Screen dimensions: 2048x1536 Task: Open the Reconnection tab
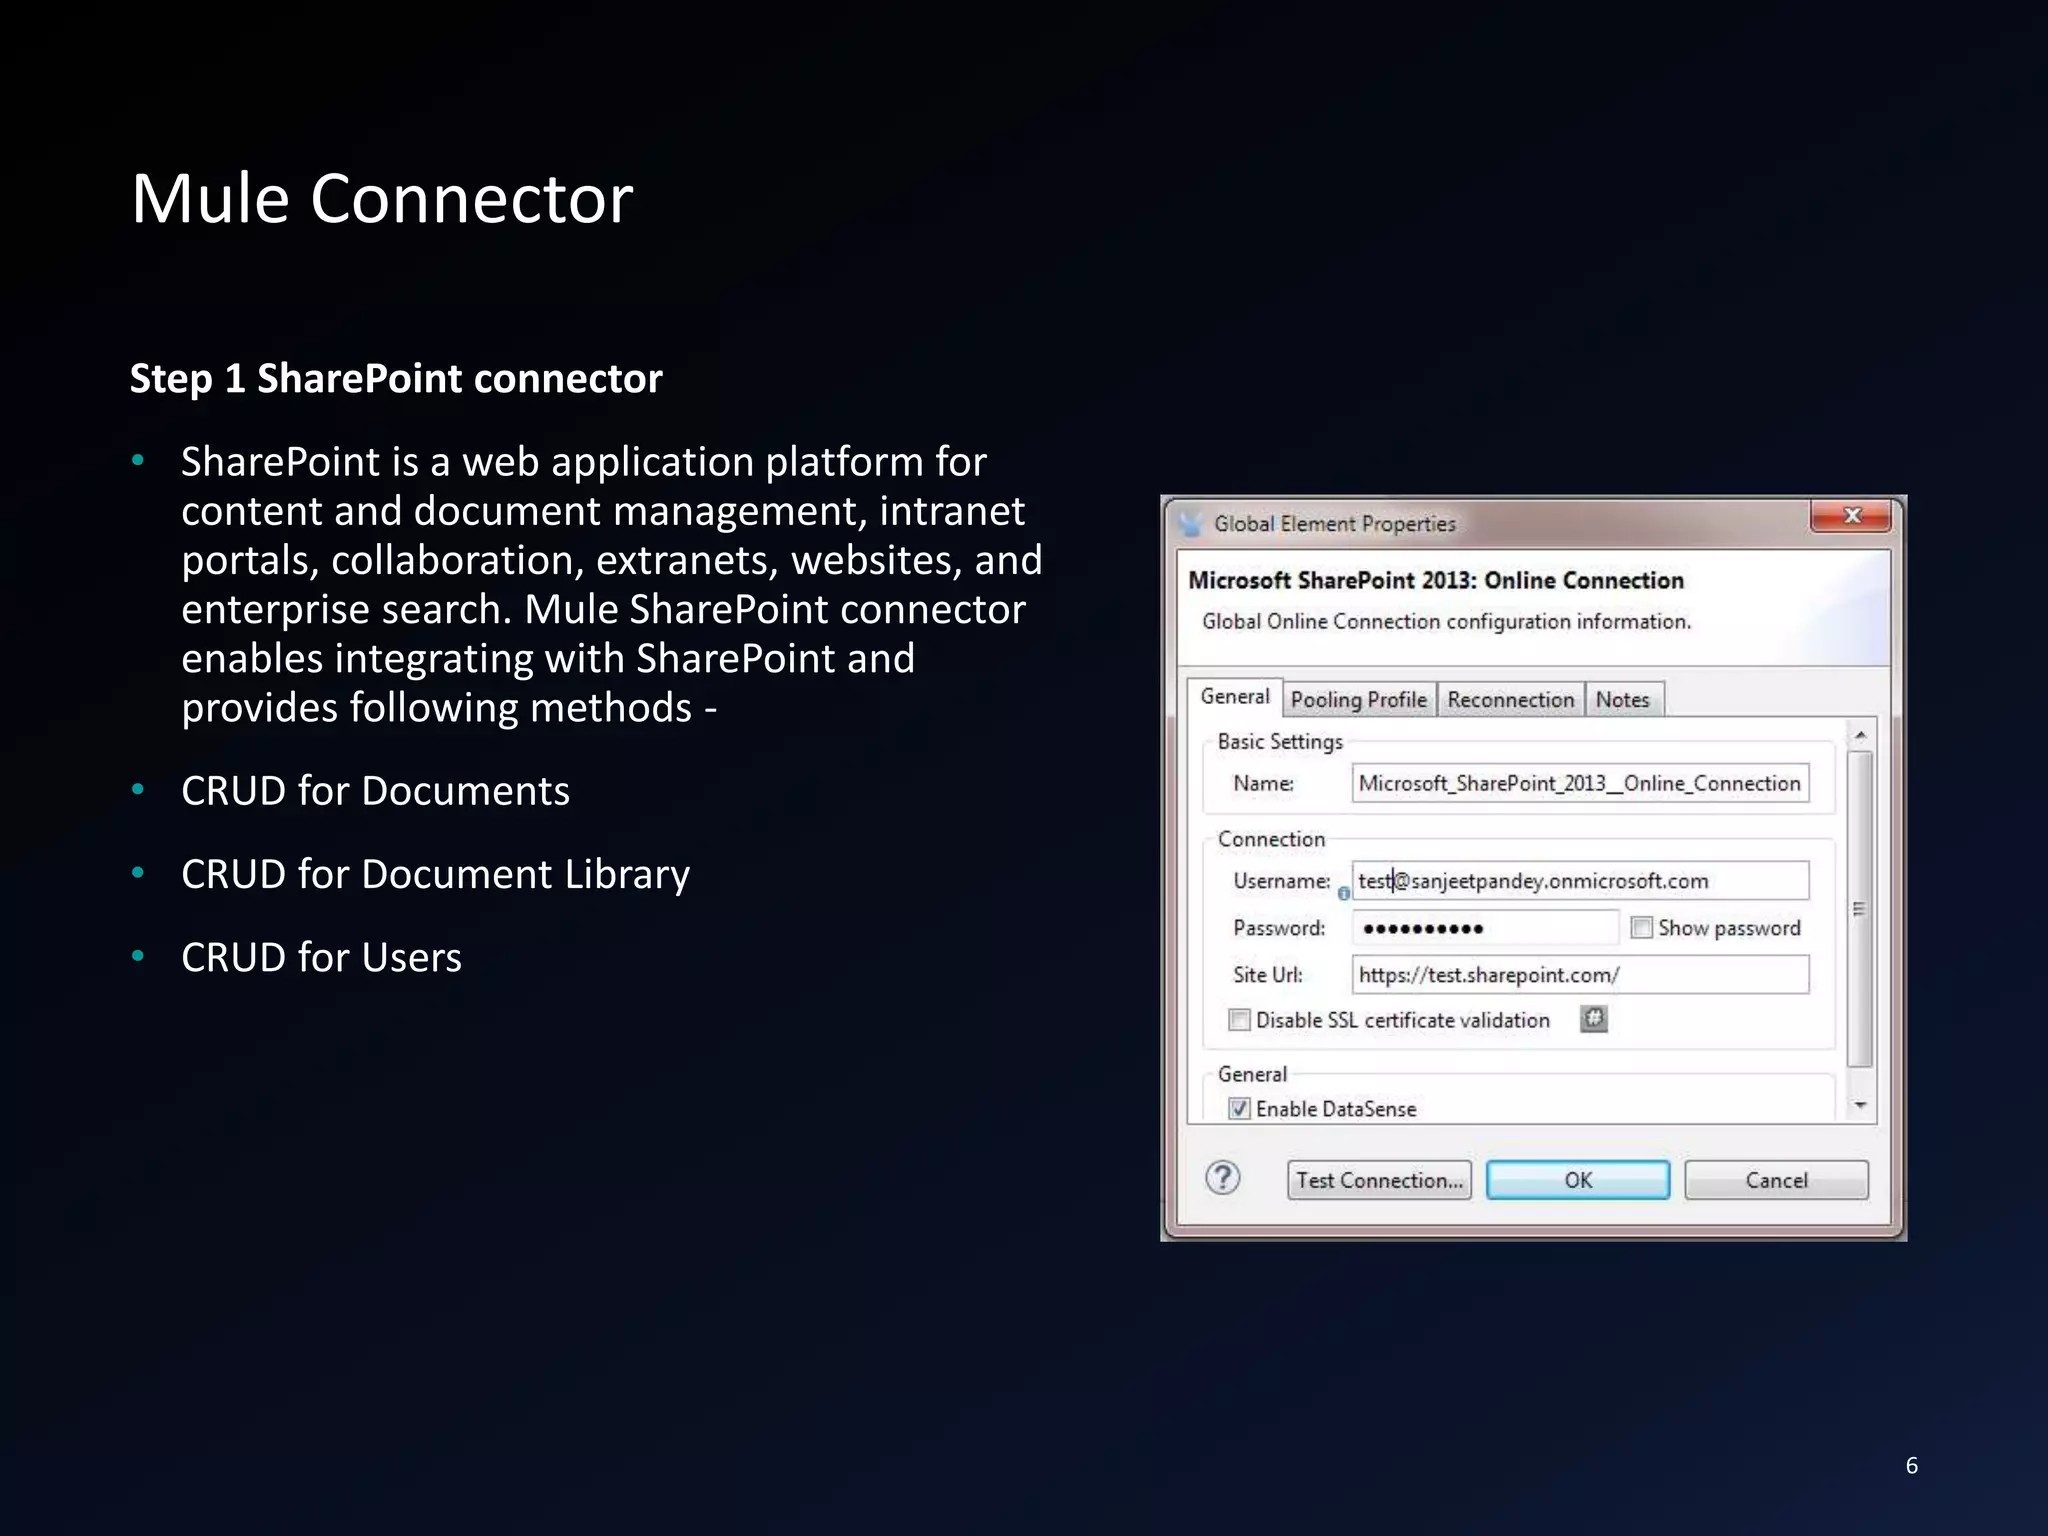(1511, 700)
